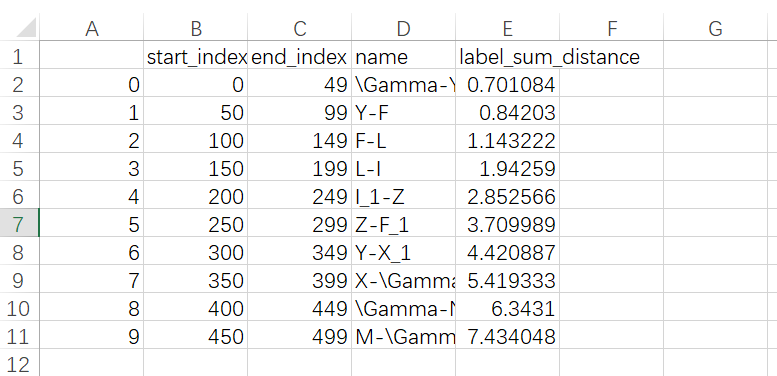777x376 pixels.
Task: Click the cell with value 0.701084
Action: 507,85
